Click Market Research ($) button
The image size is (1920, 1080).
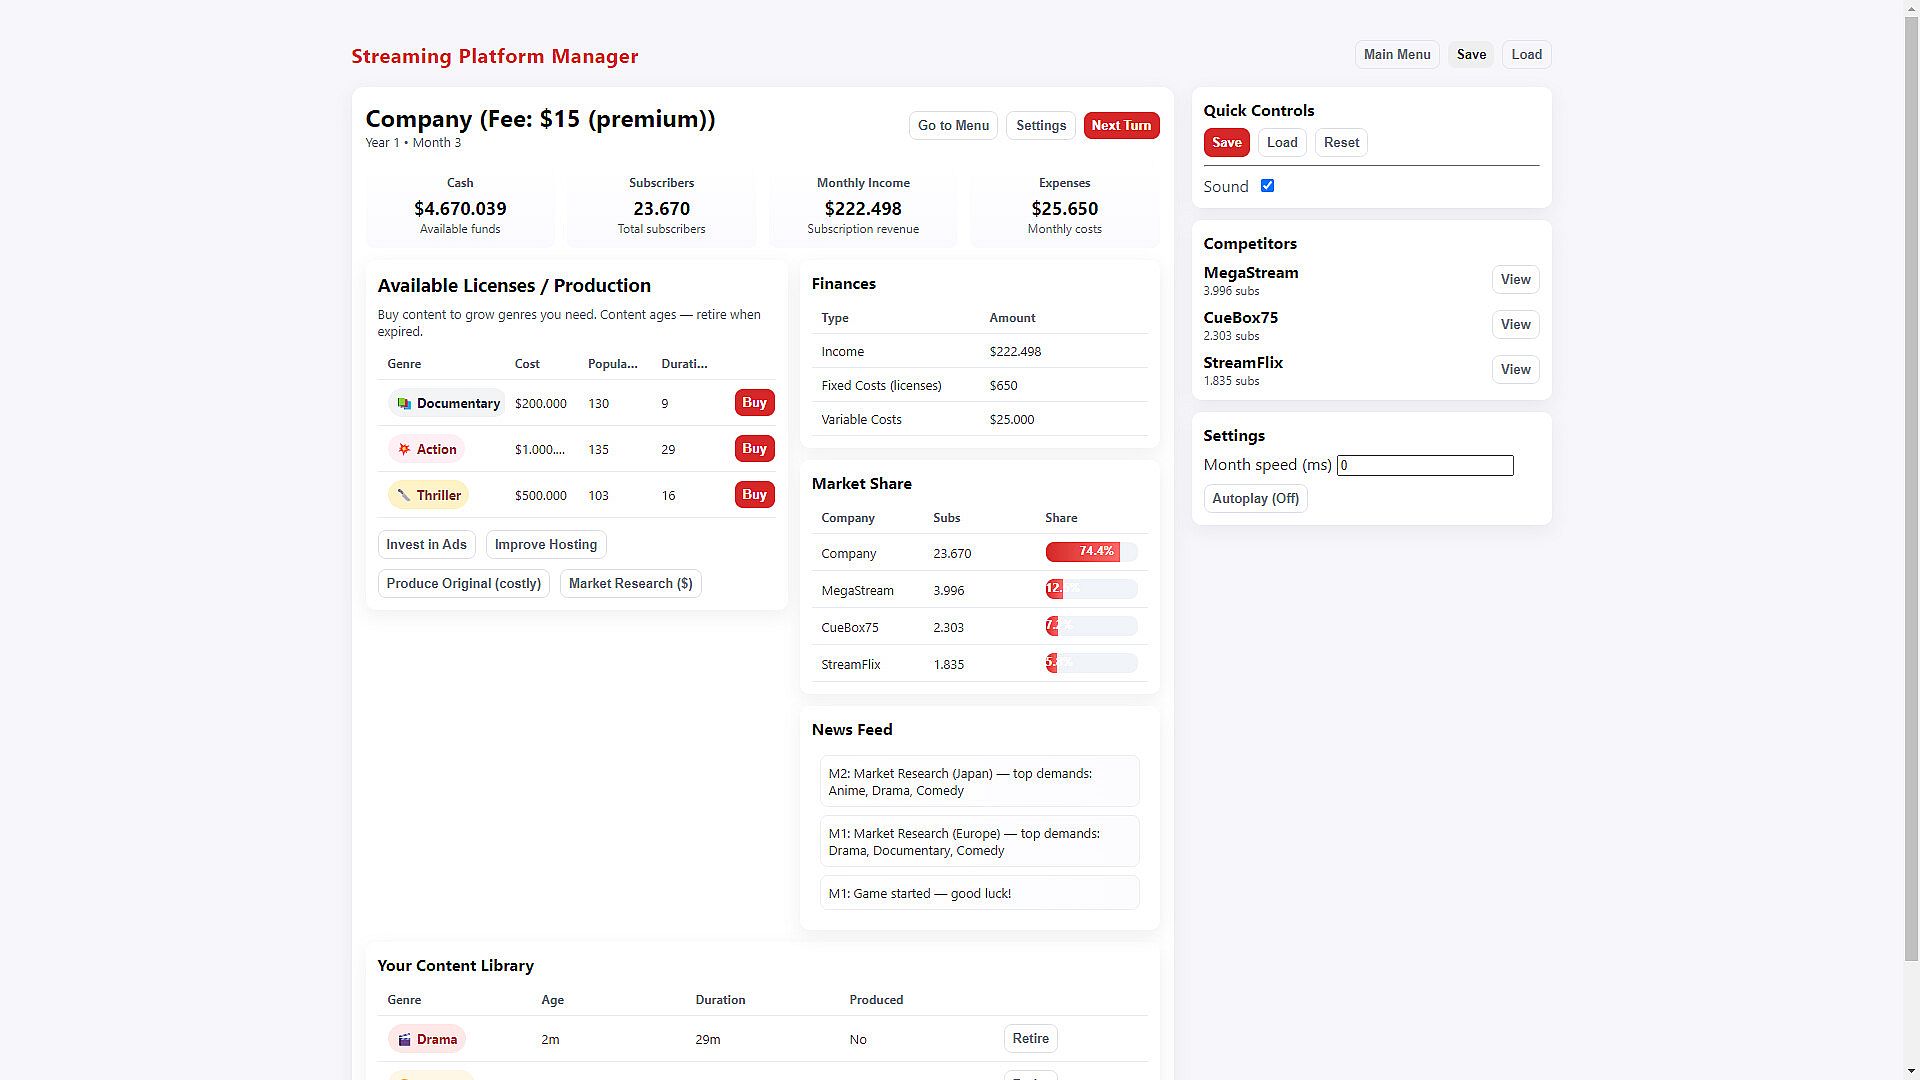tap(630, 584)
